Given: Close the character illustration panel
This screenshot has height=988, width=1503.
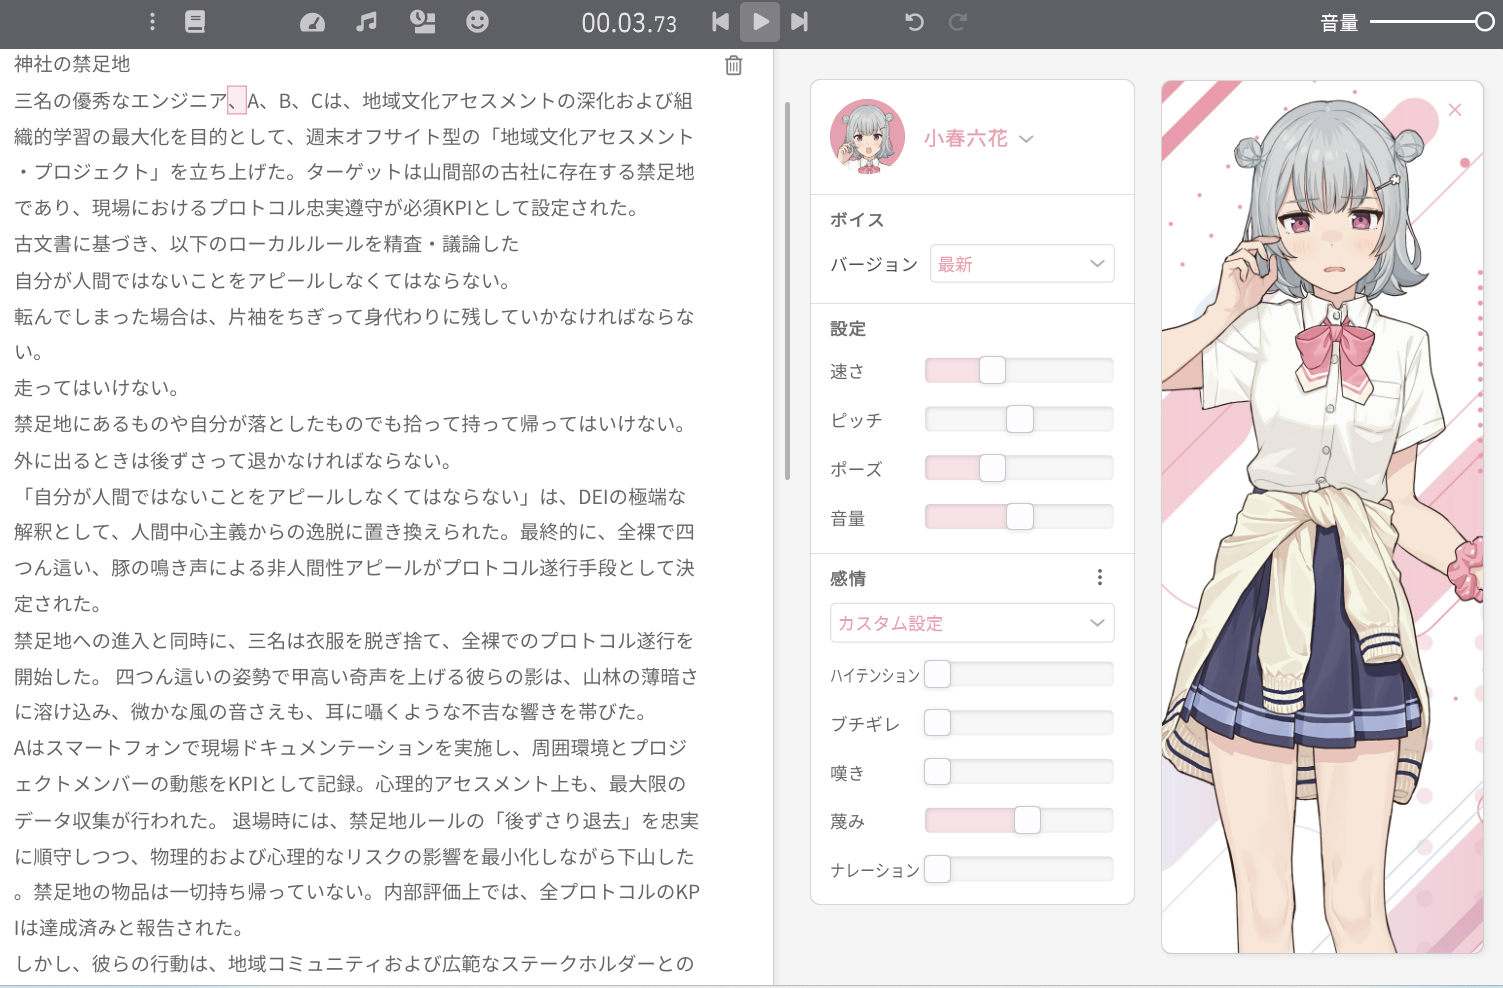Looking at the screenshot, I should click(1455, 110).
